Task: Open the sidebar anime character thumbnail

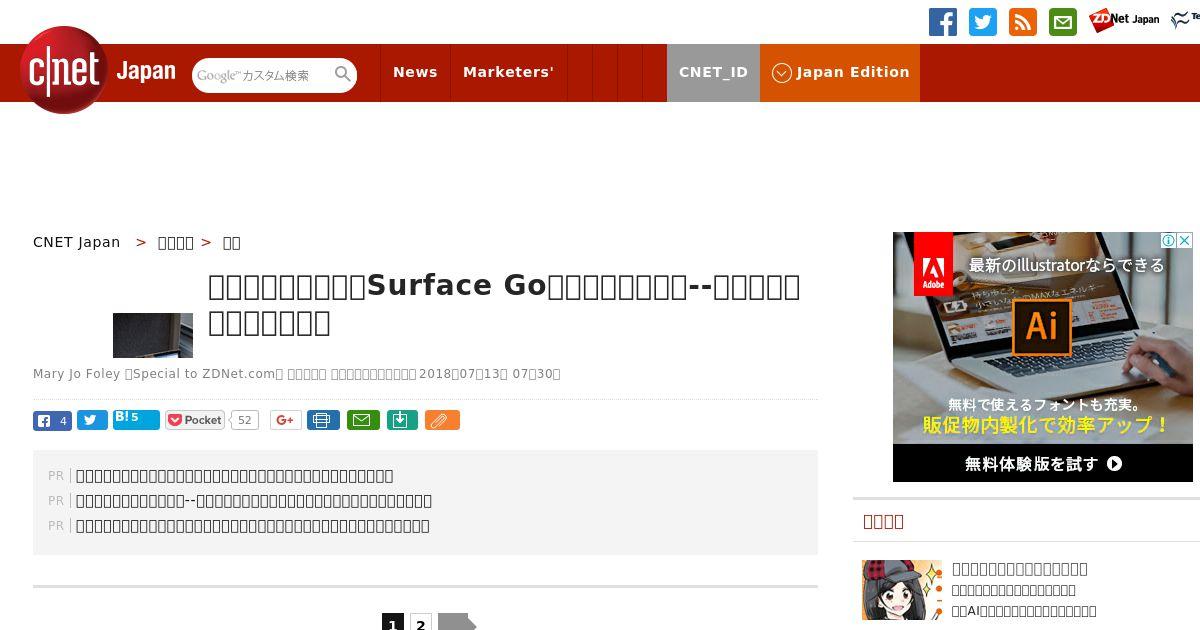Action: 902,590
